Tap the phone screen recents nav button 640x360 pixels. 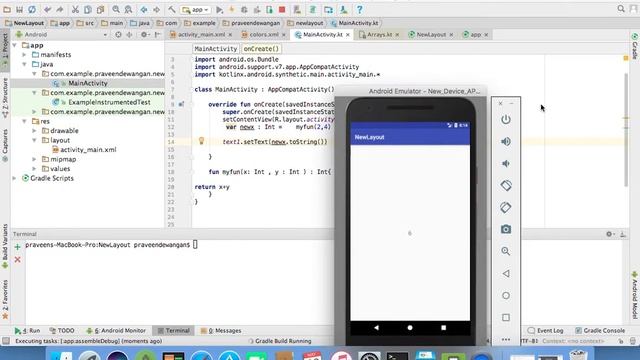pyautogui.click(x=444, y=328)
